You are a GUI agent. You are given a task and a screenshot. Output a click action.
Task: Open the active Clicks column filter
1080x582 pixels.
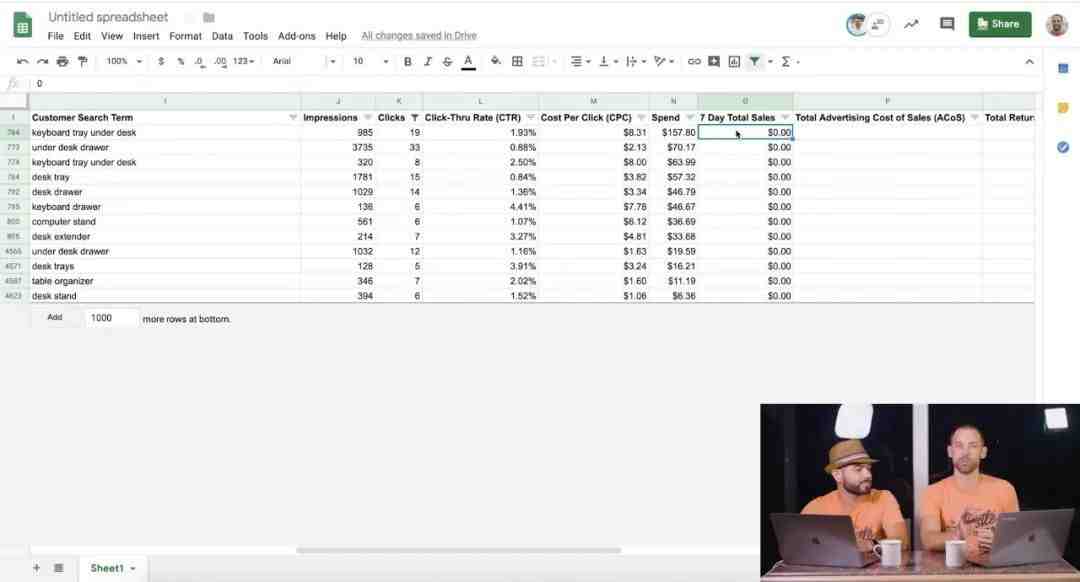click(415, 118)
